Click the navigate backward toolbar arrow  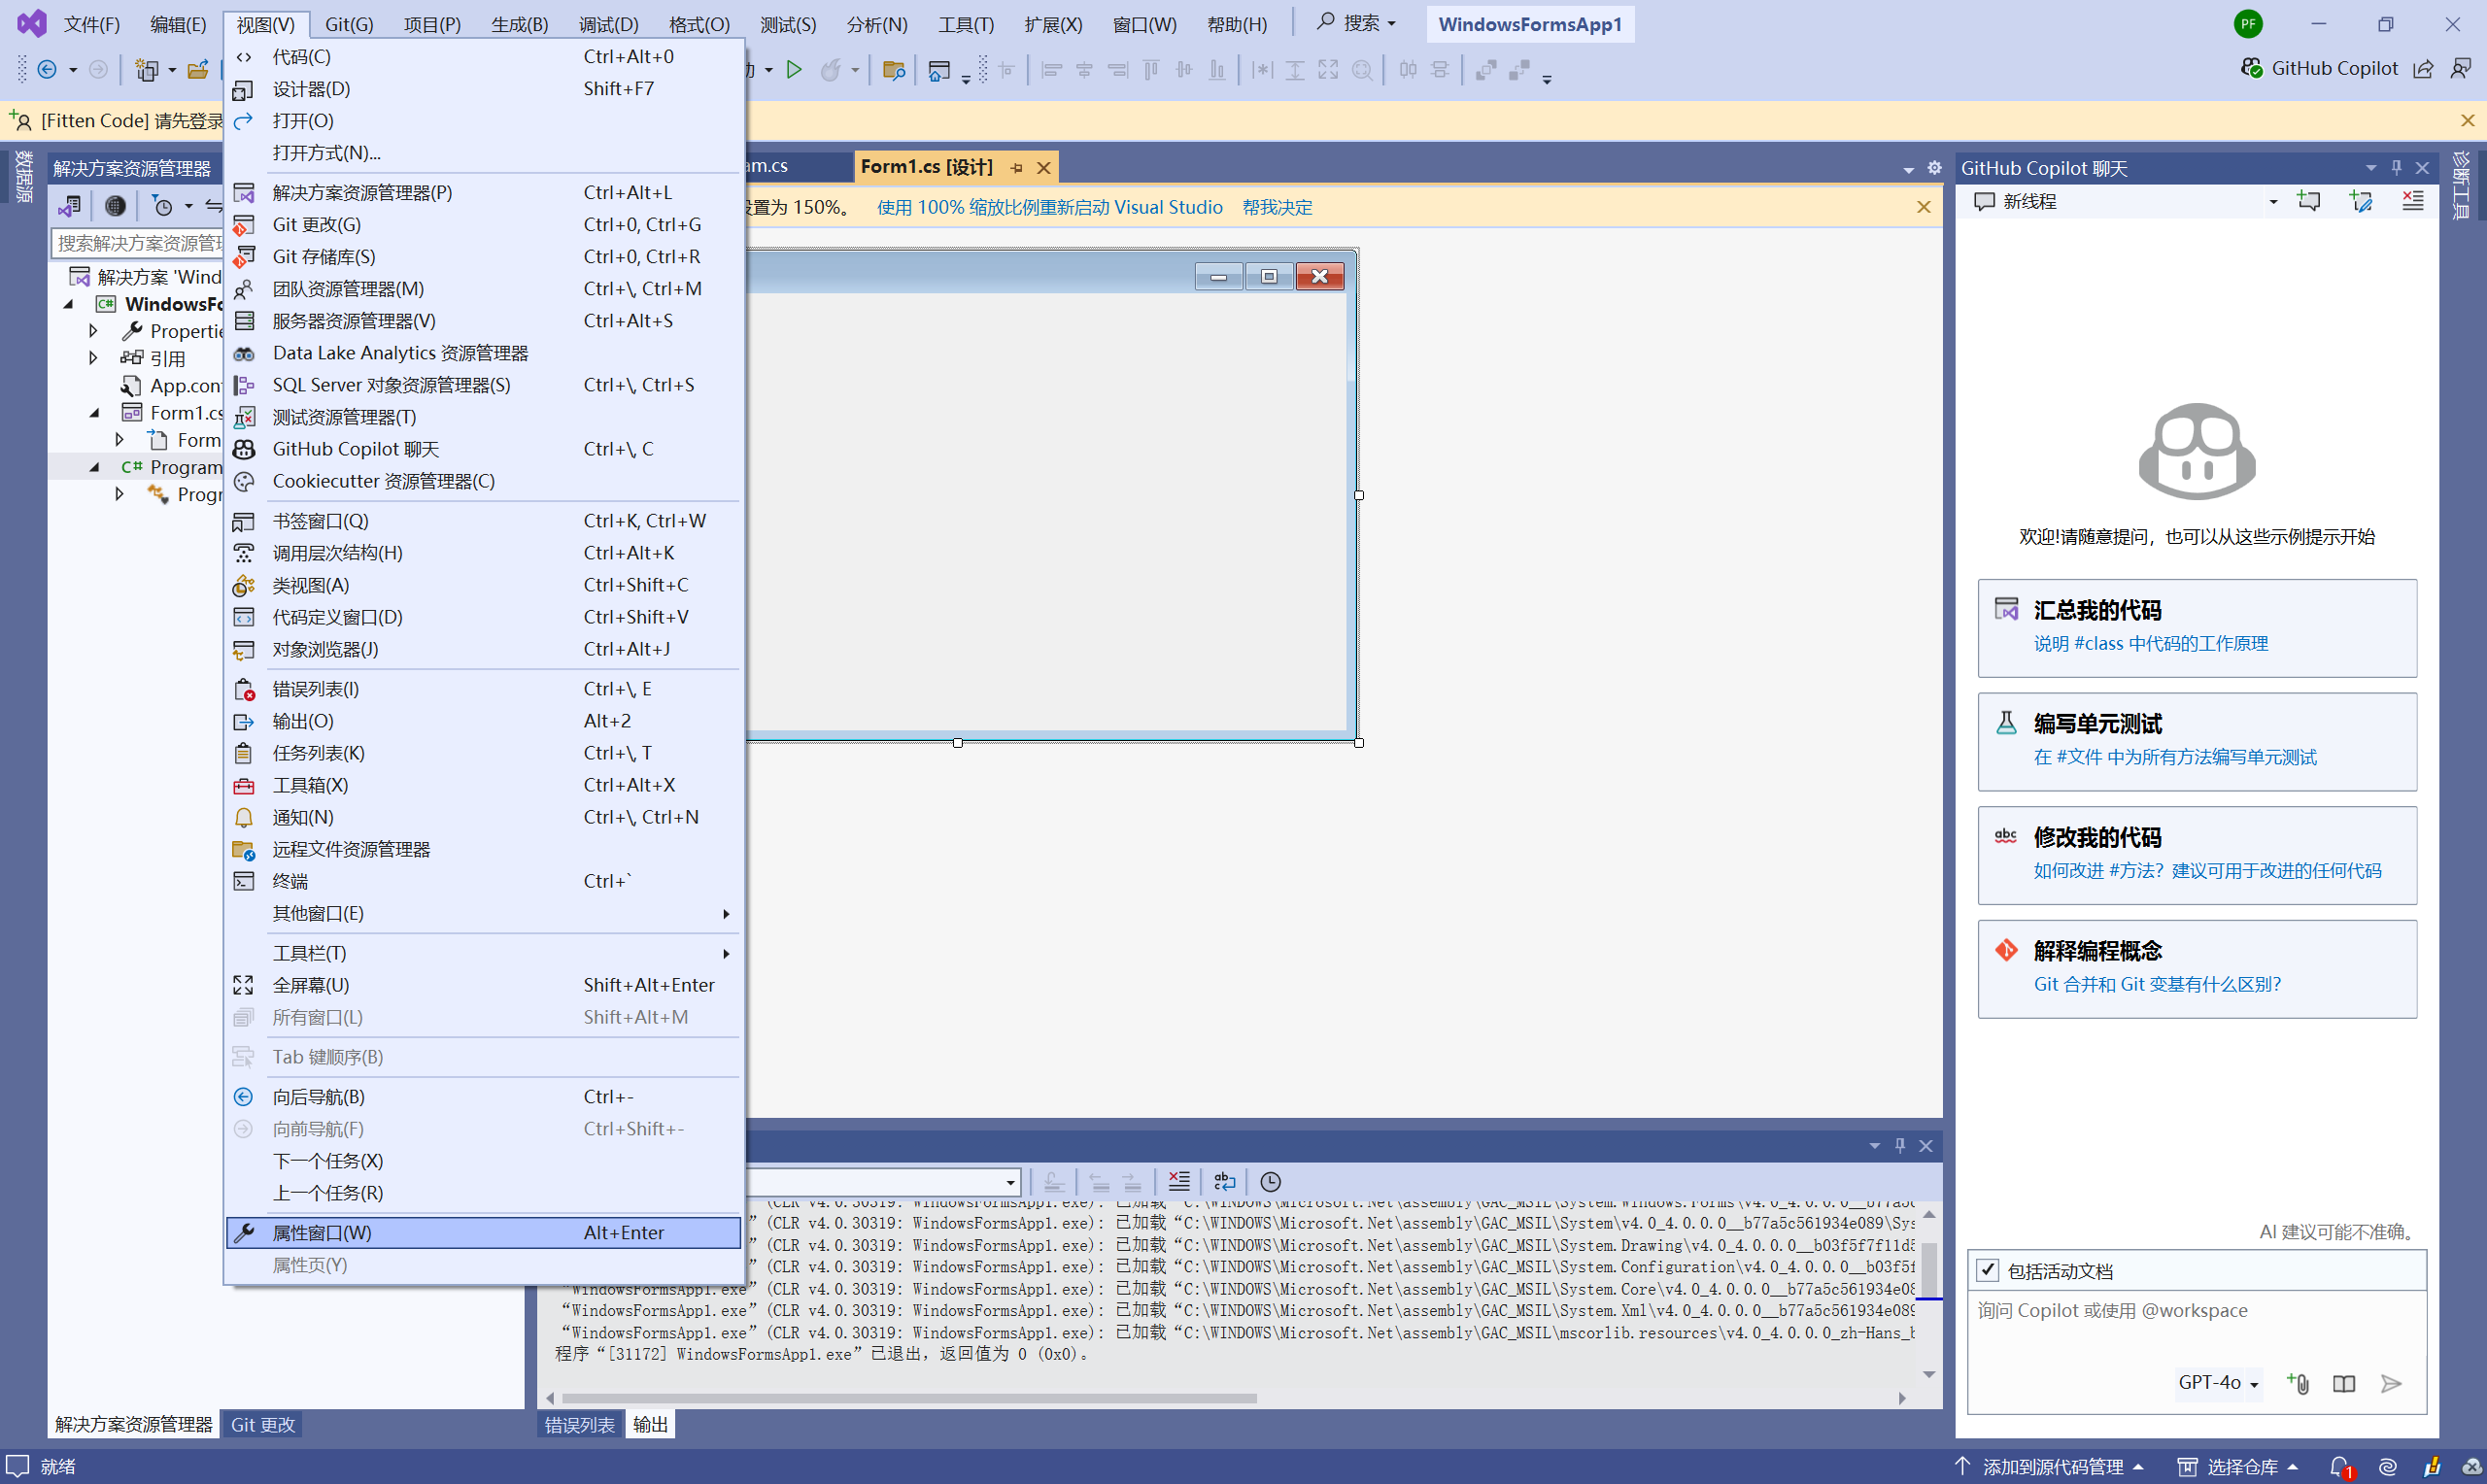point(47,69)
